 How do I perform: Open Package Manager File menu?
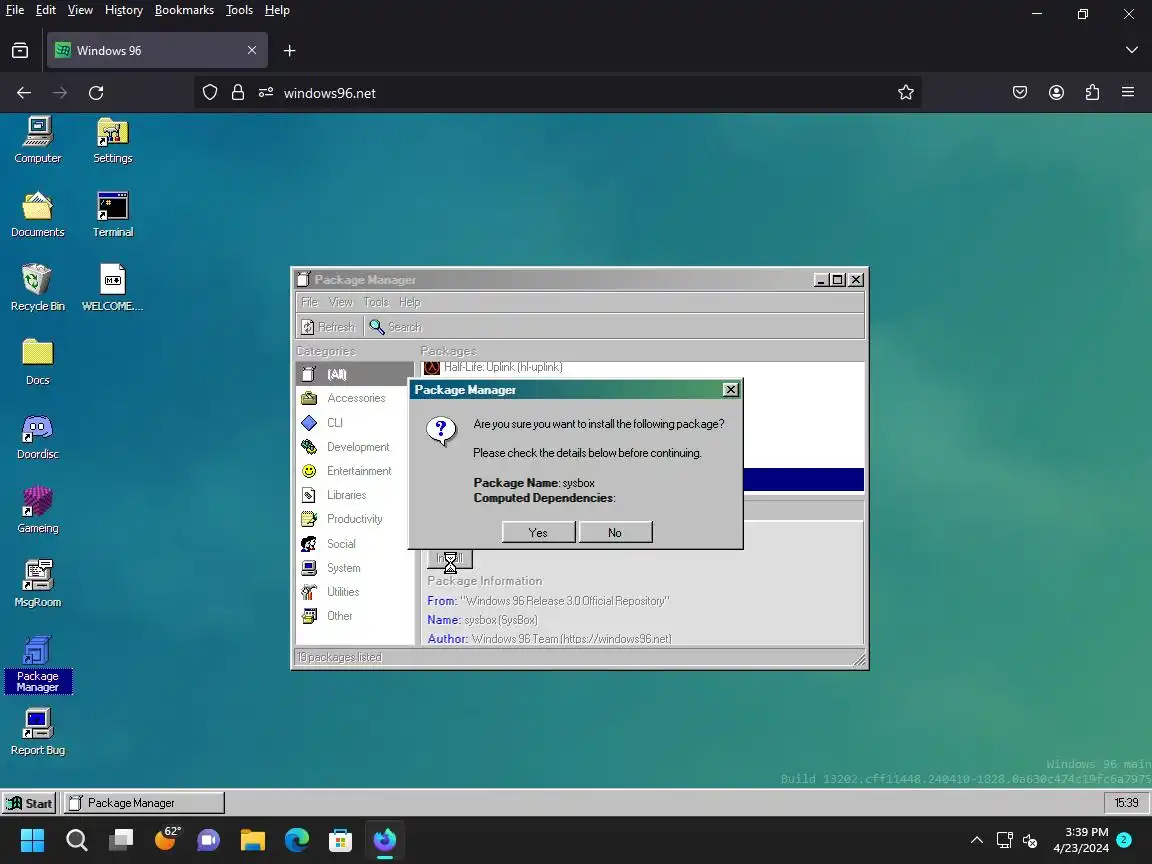pyautogui.click(x=309, y=302)
